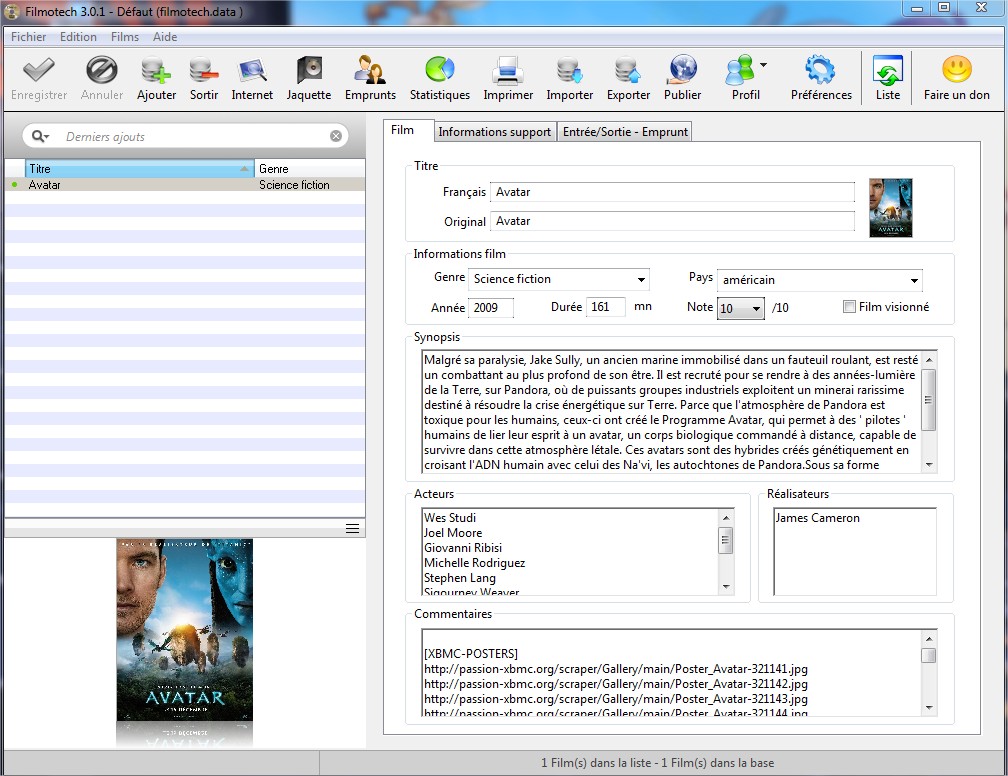The width and height of the screenshot is (1008, 776).
Task: Open Internet search tool
Action: (x=252, y=70)
